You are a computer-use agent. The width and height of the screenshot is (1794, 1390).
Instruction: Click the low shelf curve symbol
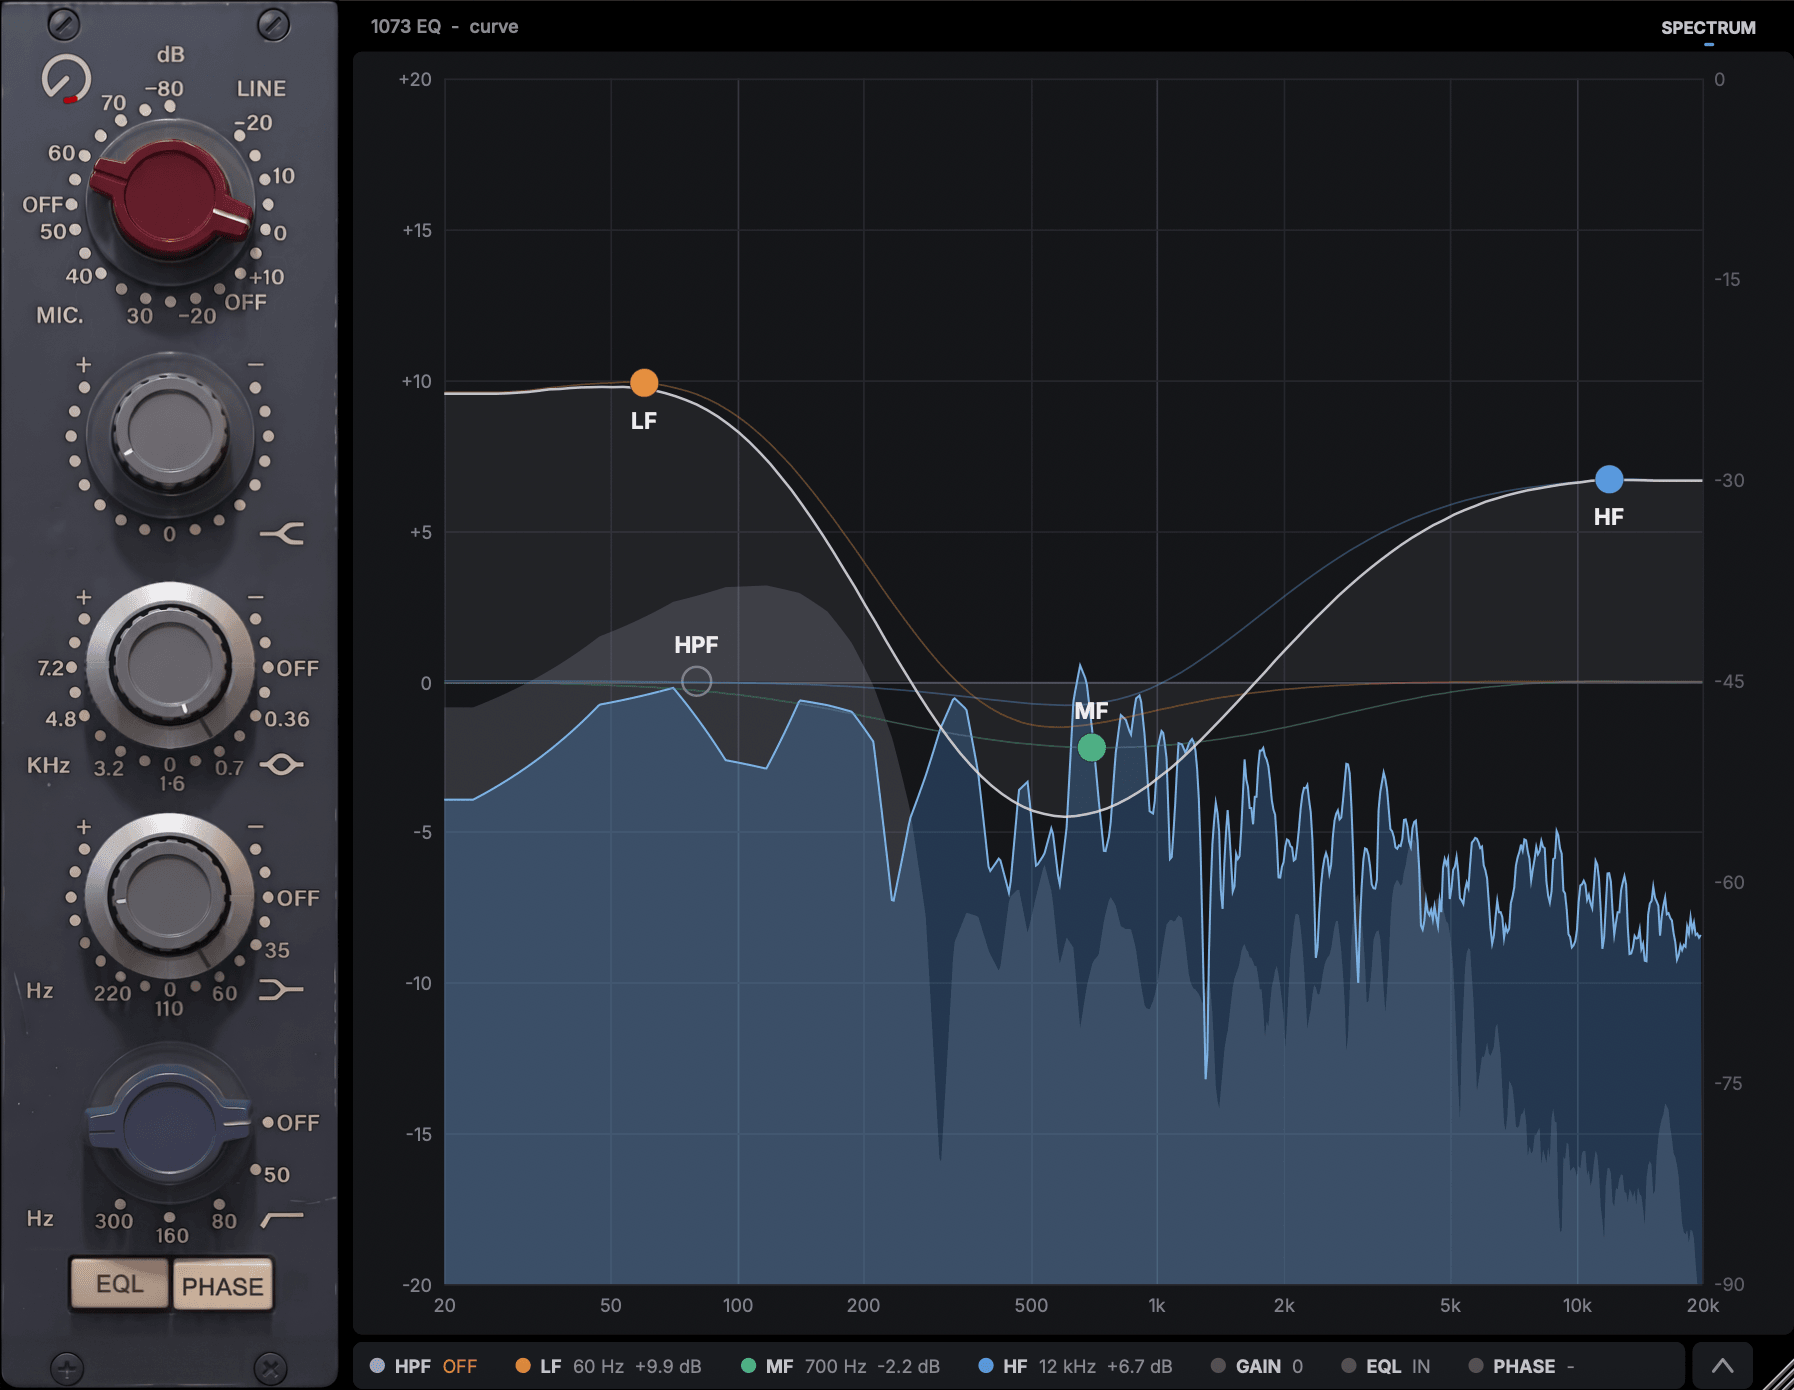281,990
